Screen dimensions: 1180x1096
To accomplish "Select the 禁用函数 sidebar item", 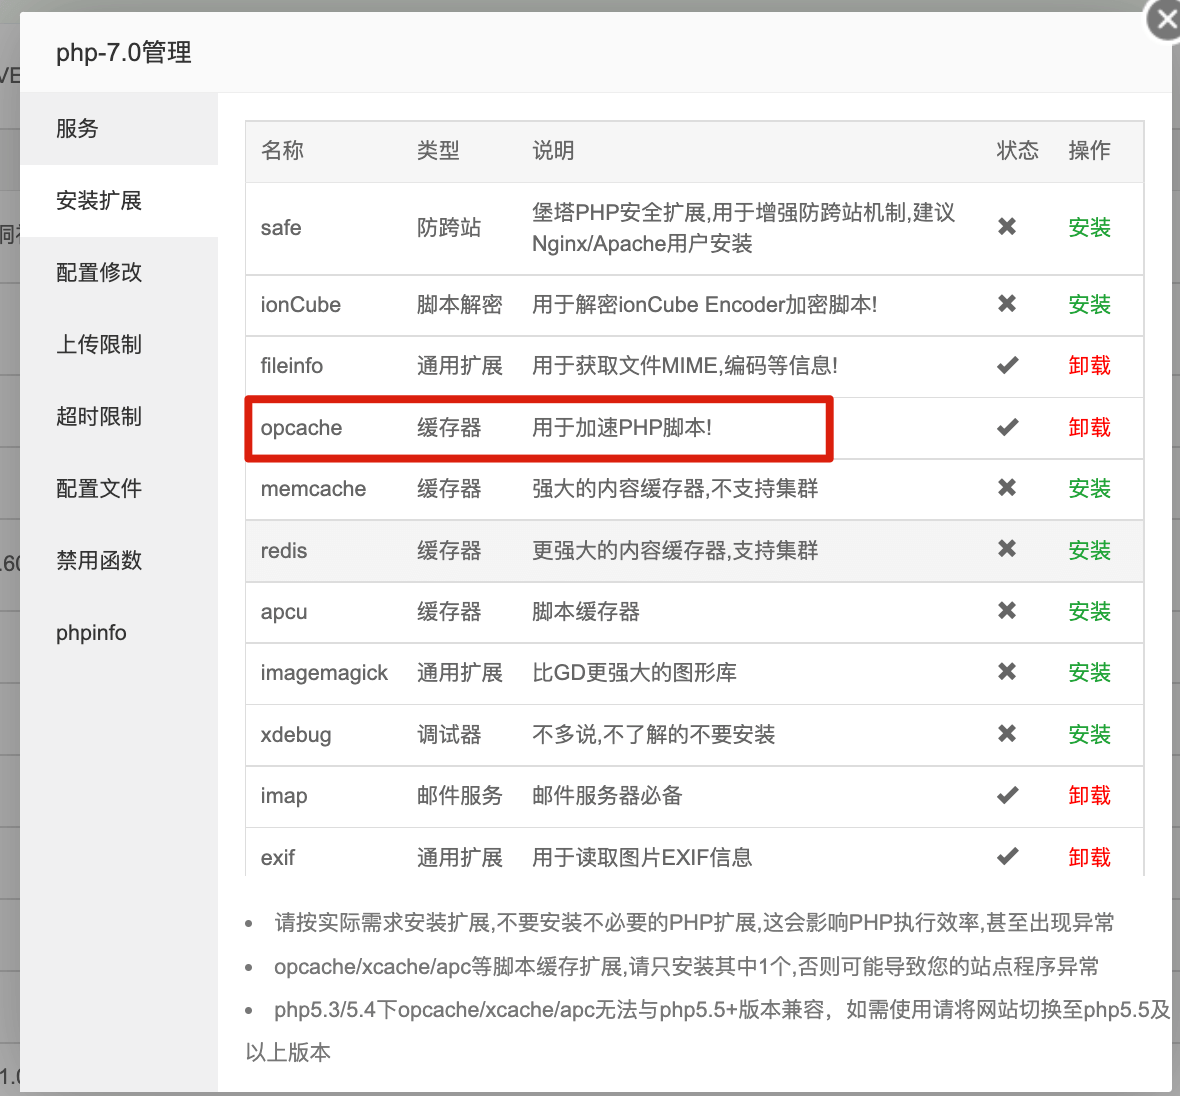I will (x=99, y=560).
